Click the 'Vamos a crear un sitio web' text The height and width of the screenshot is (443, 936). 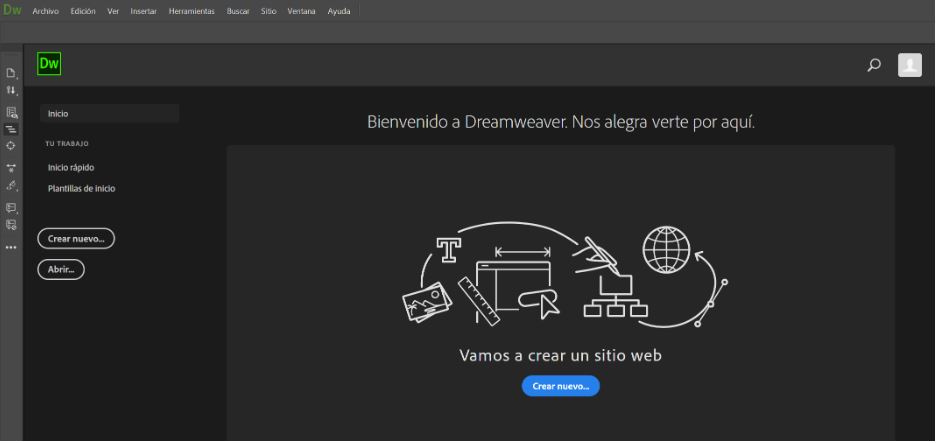(561, 355)
